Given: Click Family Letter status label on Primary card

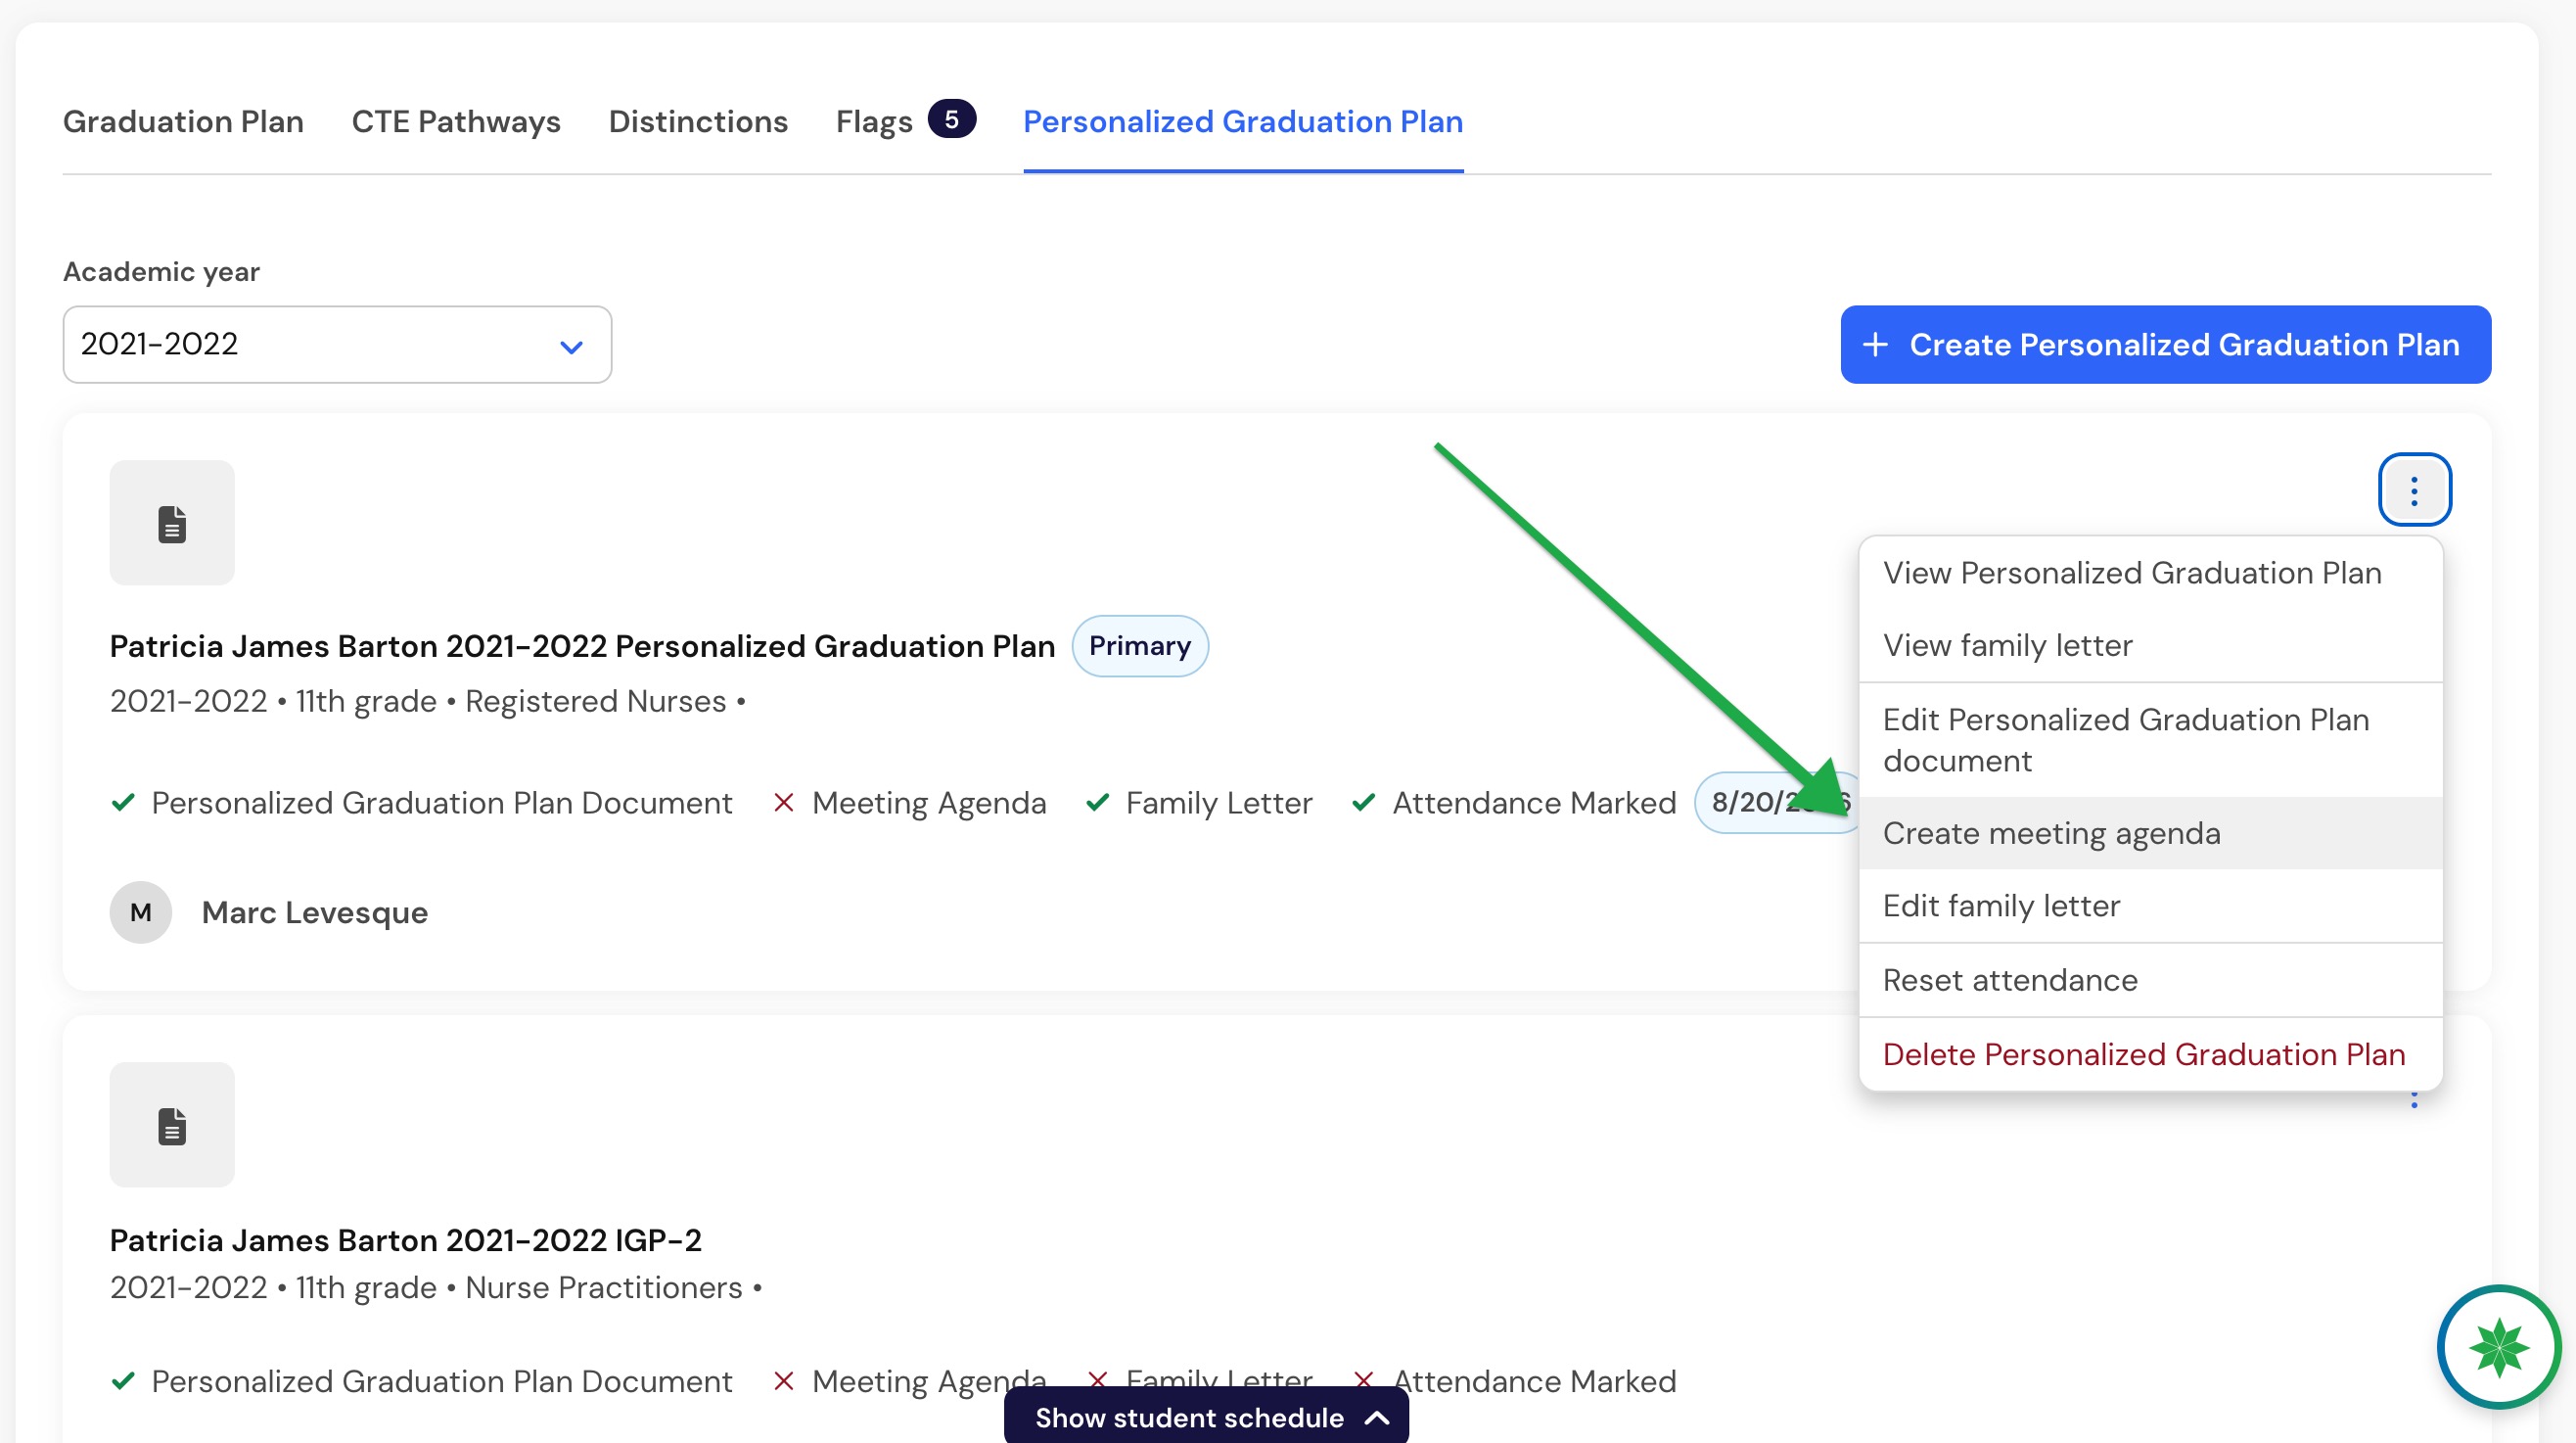Looking at the screenshot, I should [1219, 803].
